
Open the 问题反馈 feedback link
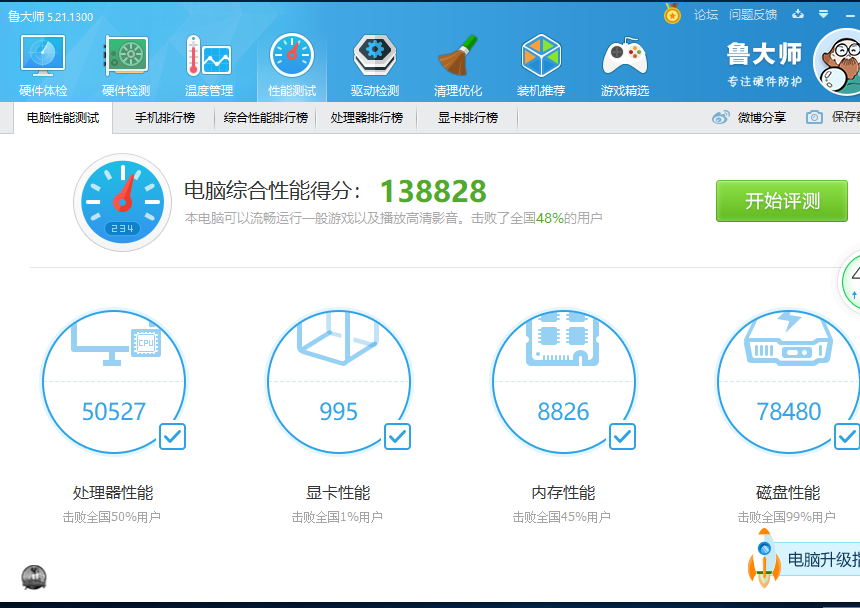(752, 15)
